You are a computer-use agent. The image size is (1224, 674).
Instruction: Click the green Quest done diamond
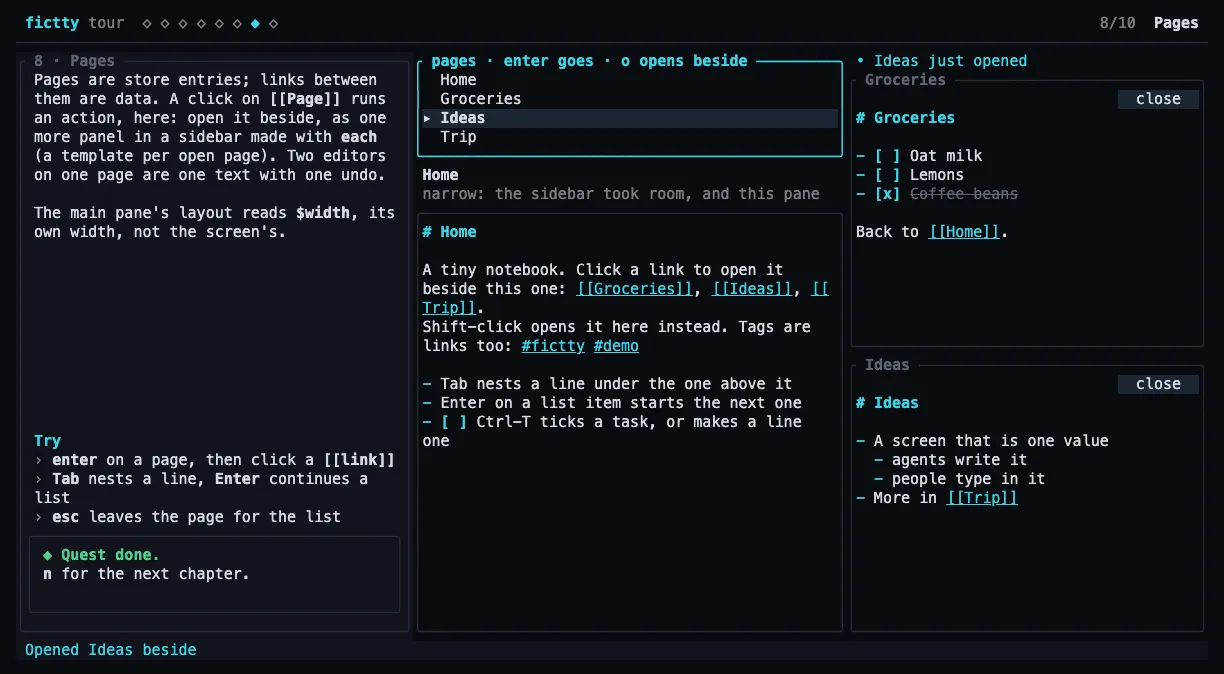coord(47,555)
